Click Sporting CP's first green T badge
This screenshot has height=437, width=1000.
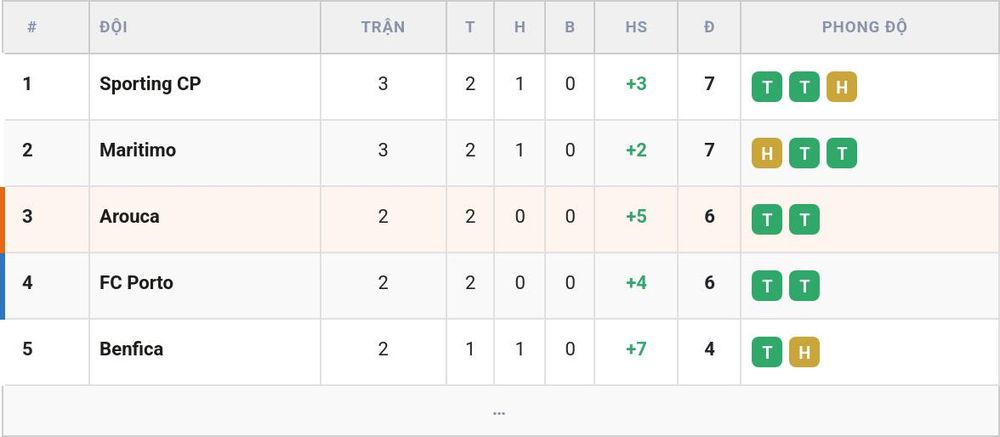[767, 87]
